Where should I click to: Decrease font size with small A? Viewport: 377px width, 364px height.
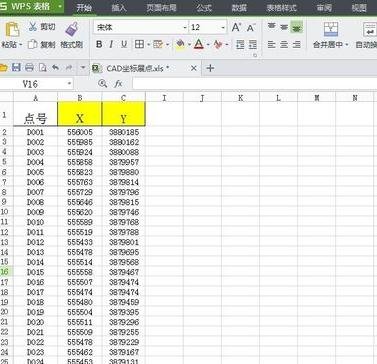click(251, 28)
